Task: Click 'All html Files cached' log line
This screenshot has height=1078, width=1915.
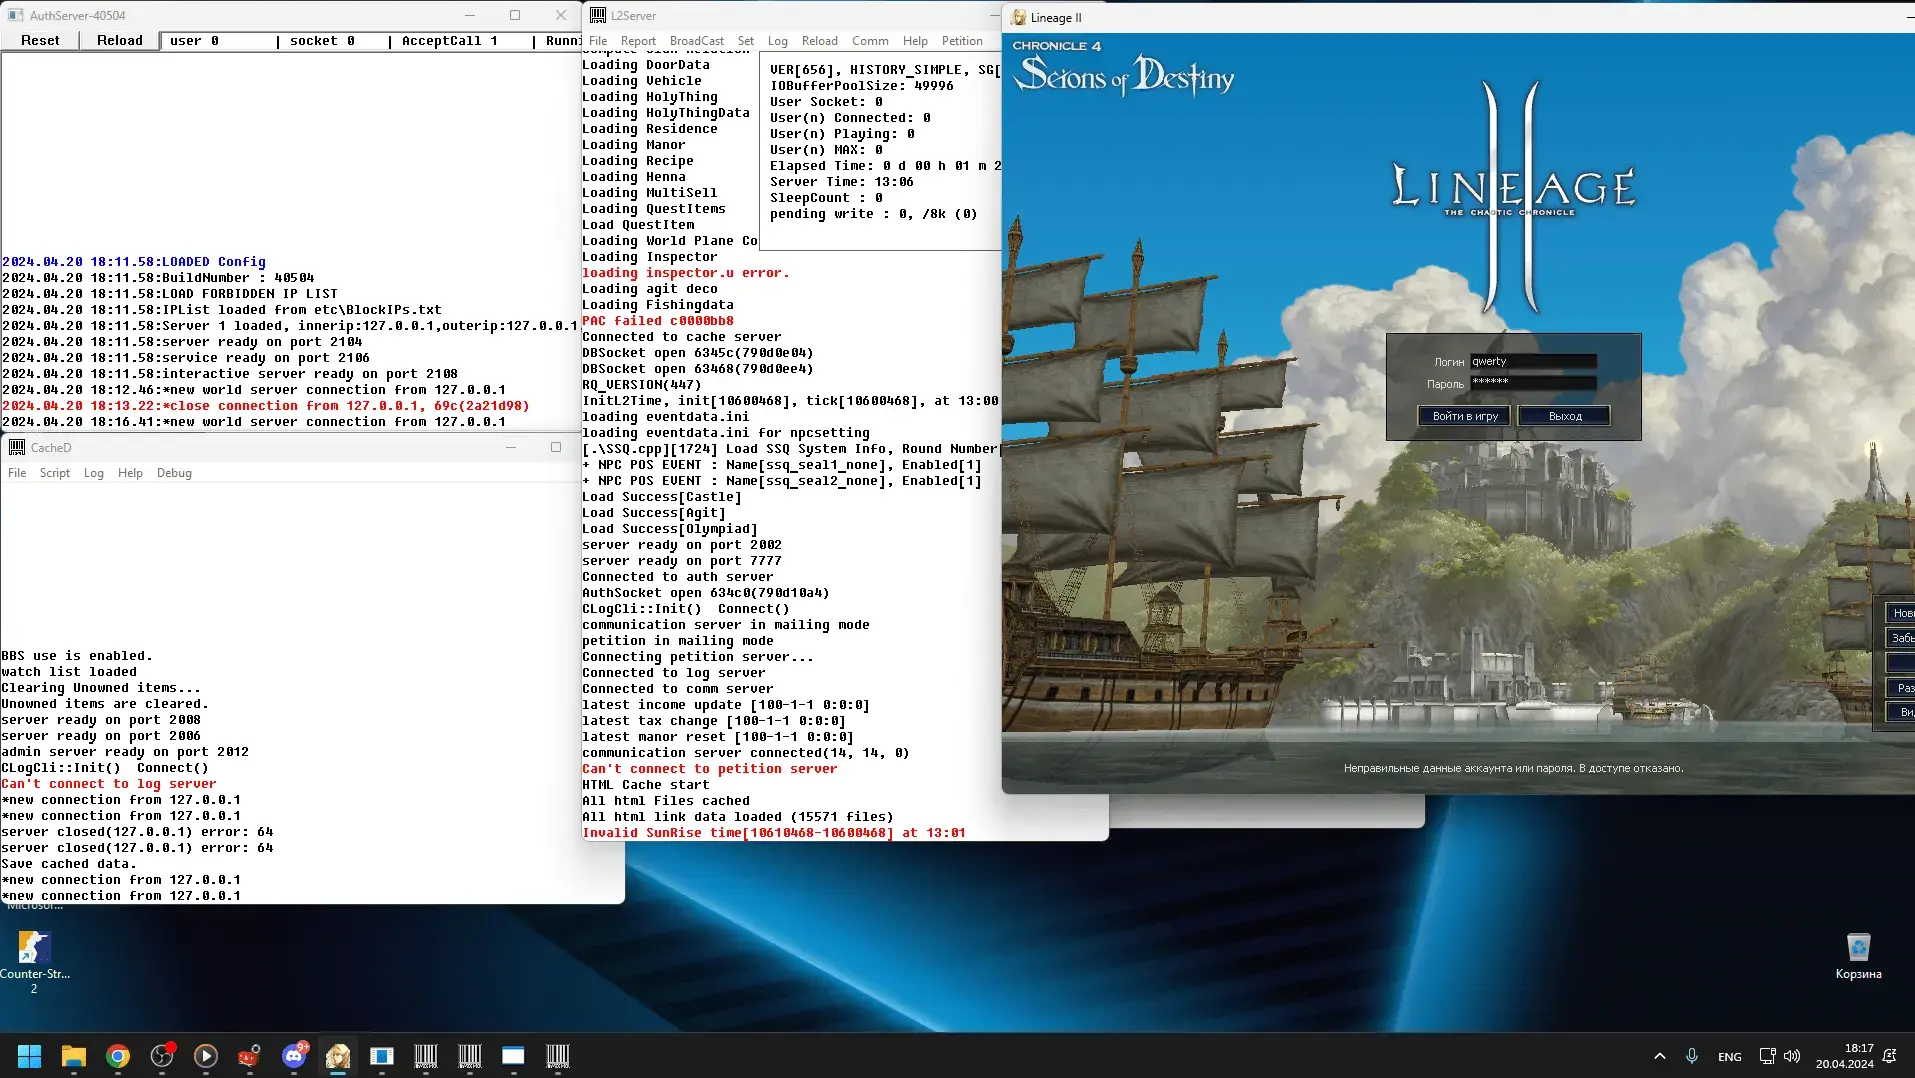Action: (666, 801)
